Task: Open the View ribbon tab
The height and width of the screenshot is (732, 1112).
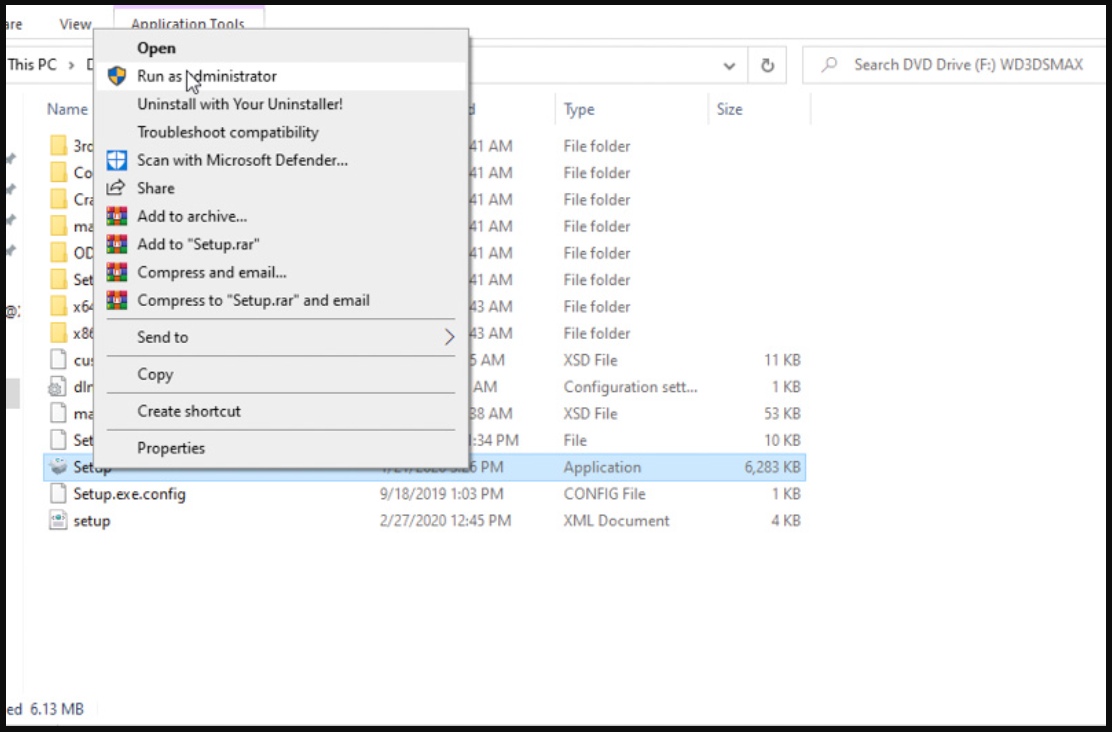Action: click(x=75, y=24)
